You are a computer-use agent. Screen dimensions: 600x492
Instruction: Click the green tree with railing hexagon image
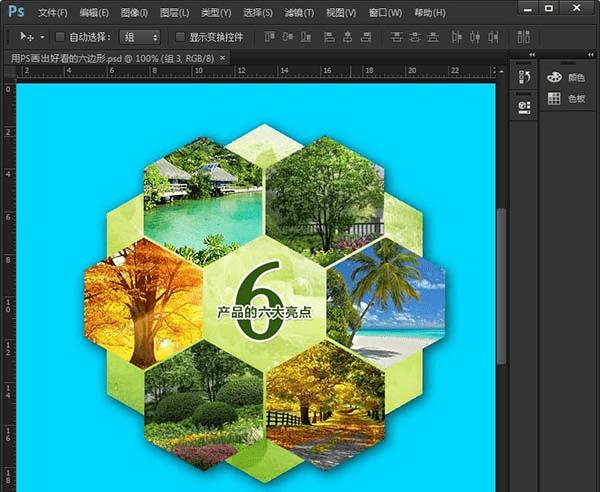[325, 201]
